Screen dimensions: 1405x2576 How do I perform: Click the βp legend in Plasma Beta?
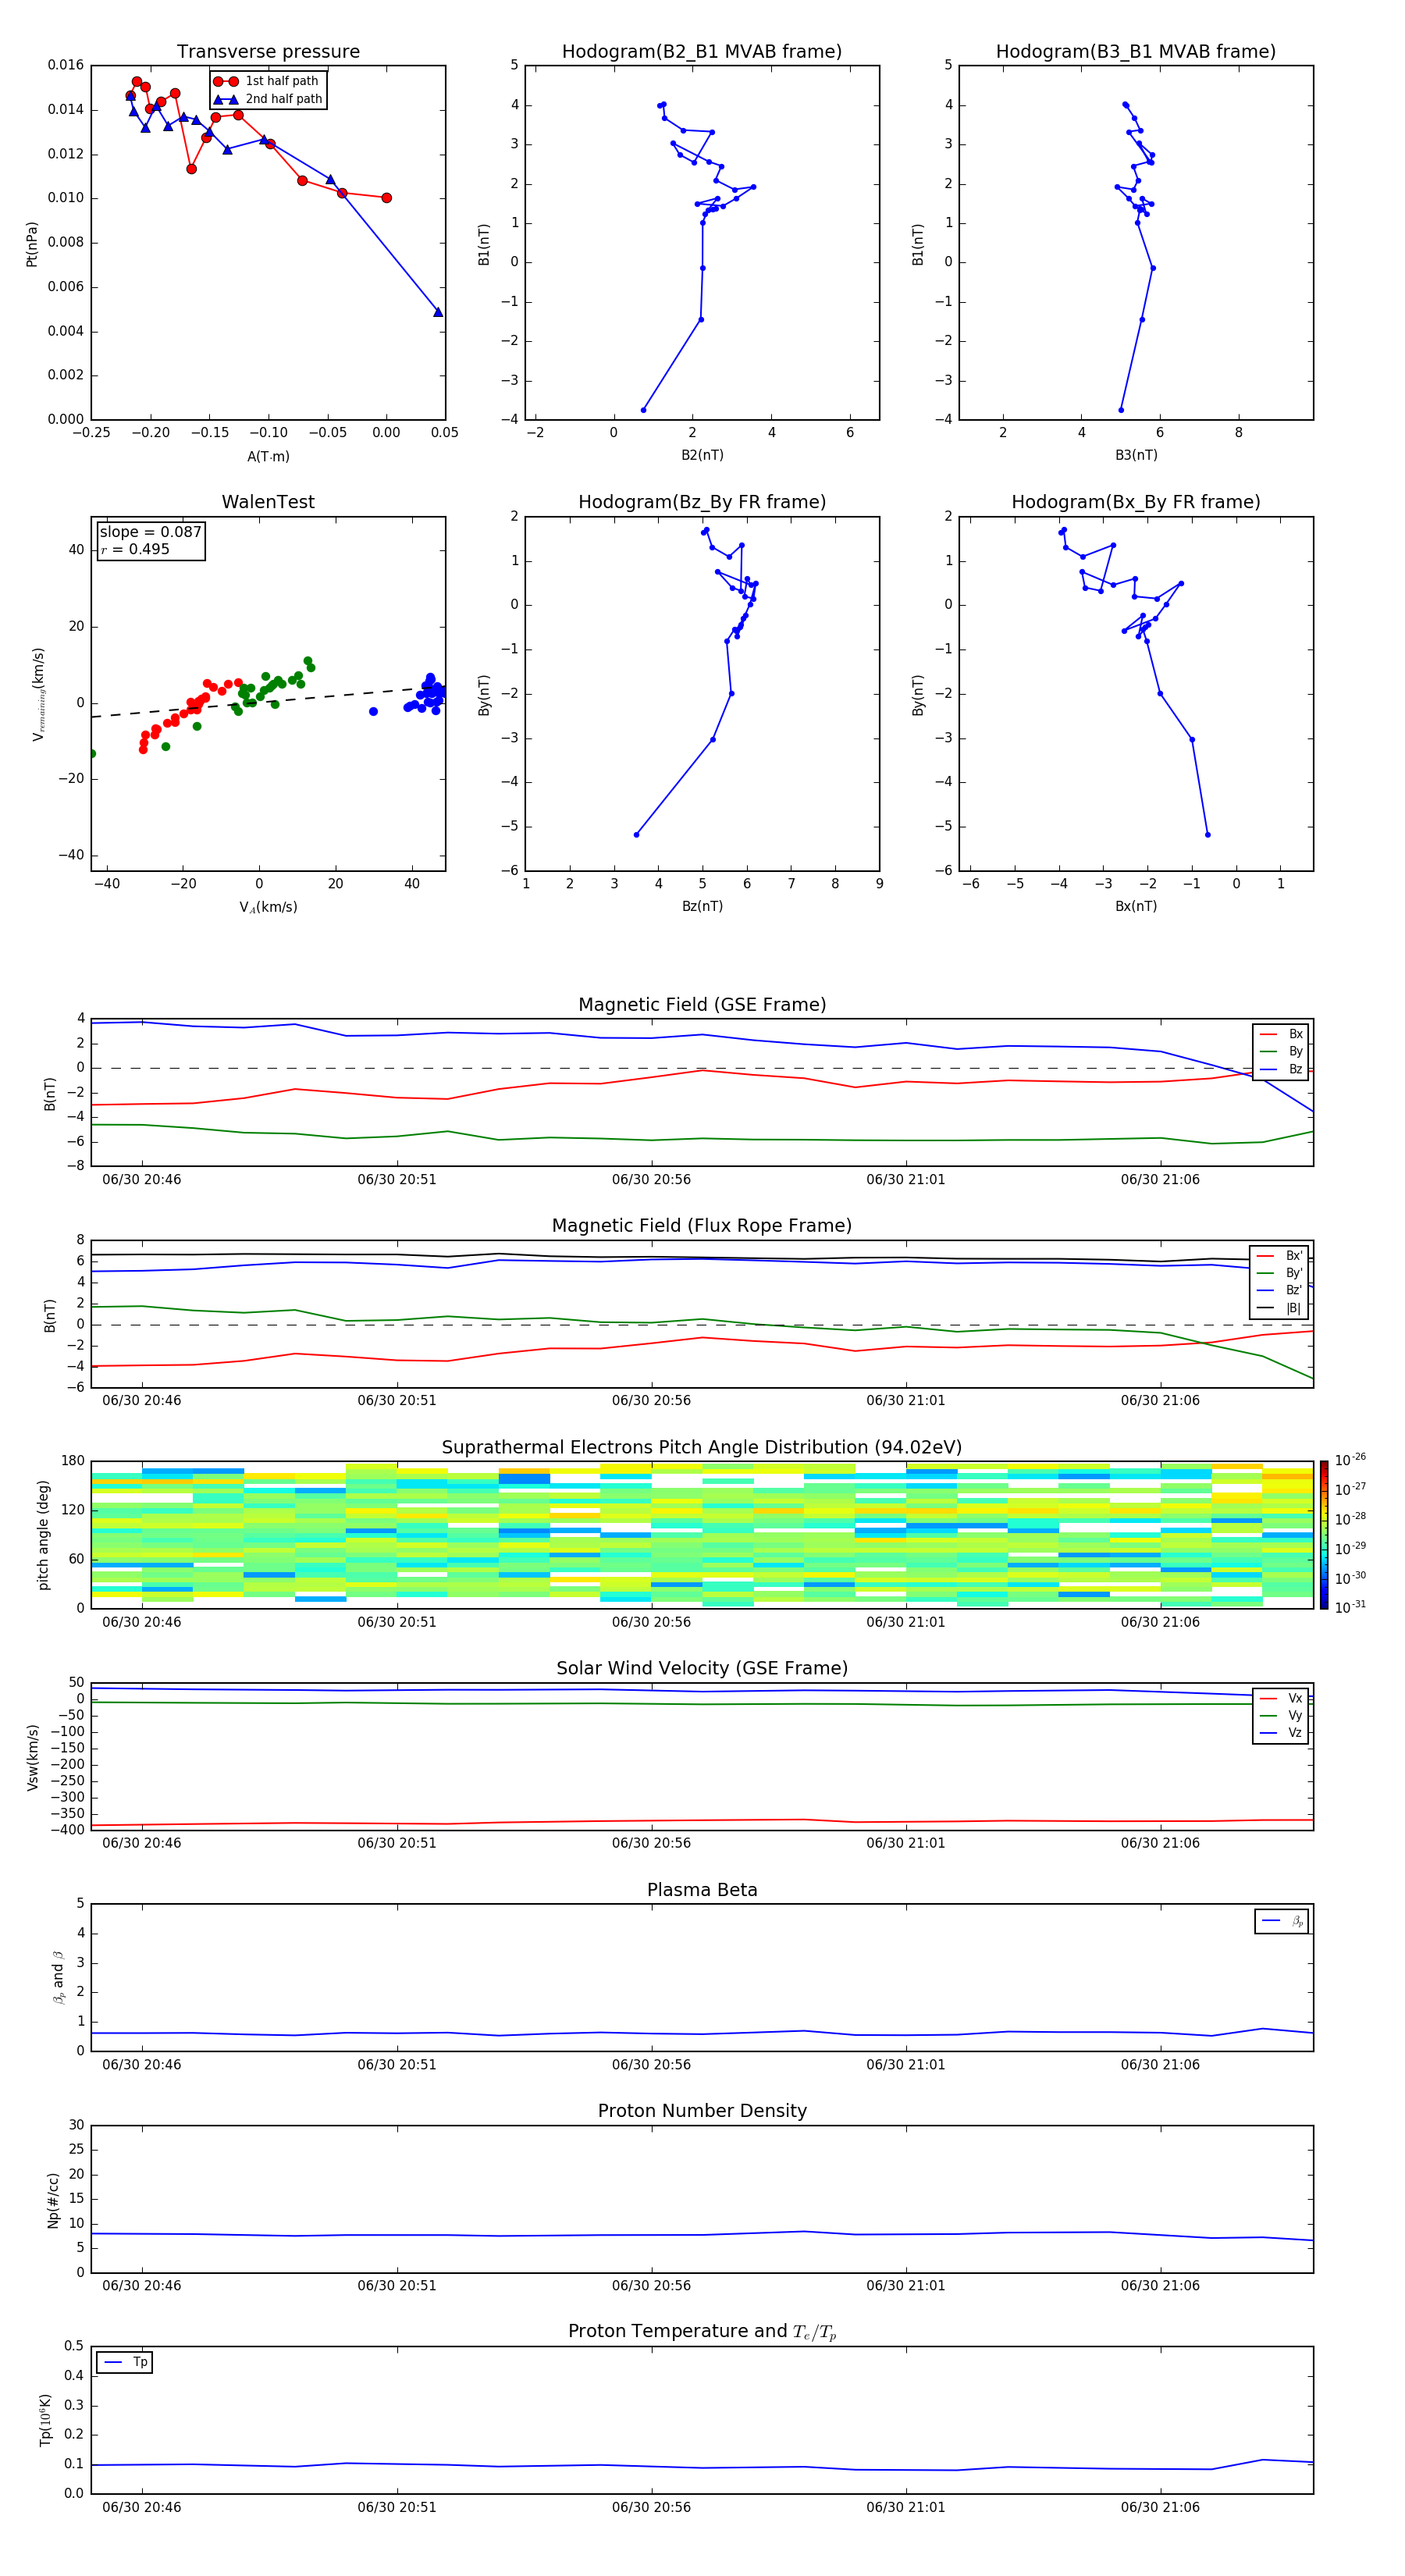(1282, 1921)
